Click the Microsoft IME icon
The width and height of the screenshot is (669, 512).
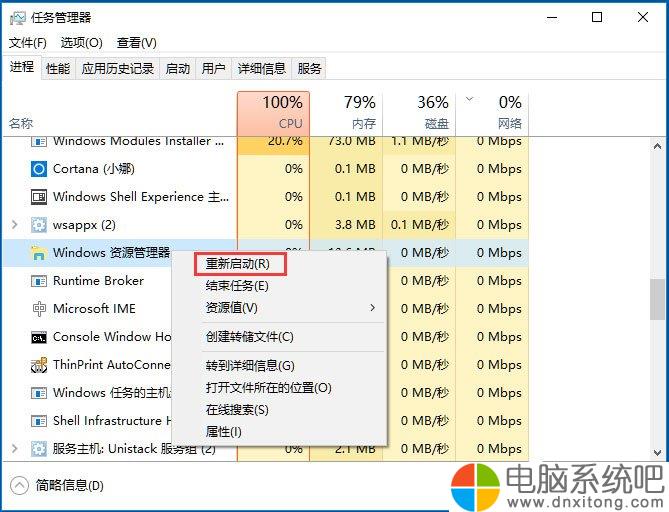coord(39,309)
